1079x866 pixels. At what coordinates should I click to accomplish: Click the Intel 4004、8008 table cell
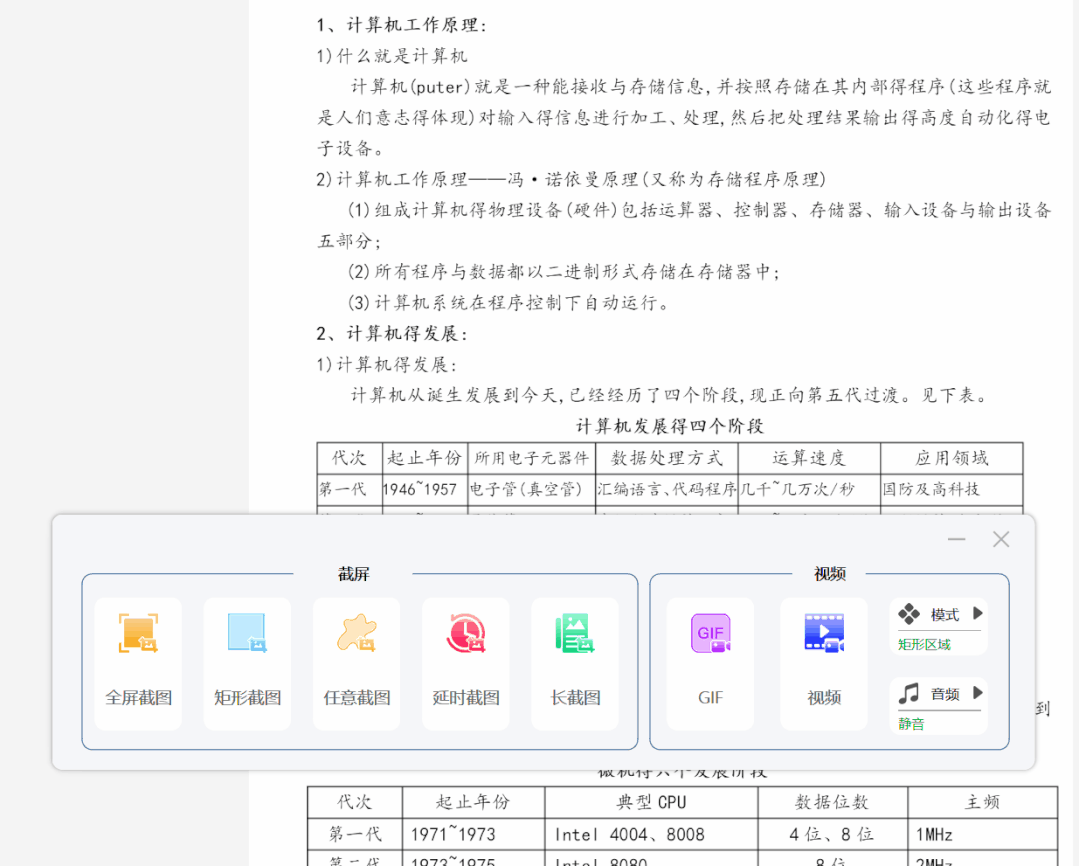[630, 834]
